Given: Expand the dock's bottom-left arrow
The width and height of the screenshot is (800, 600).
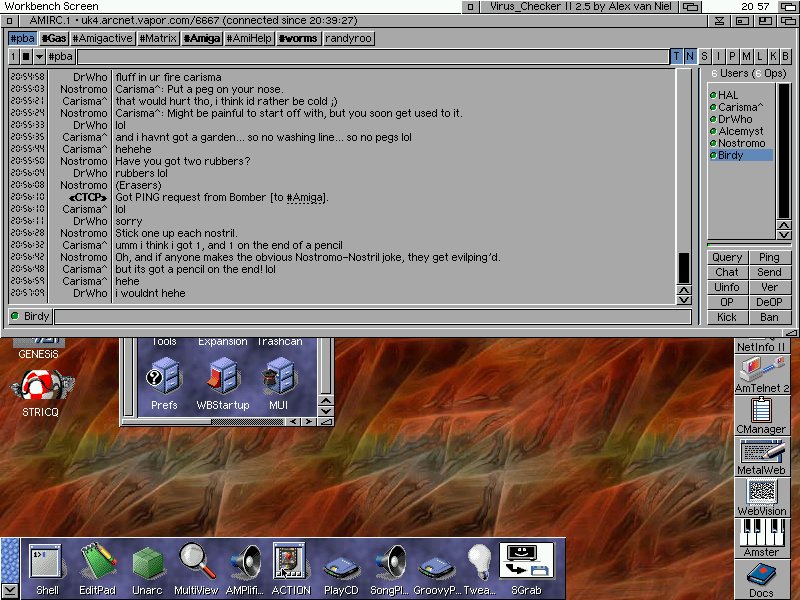Looking at the screenshot, I should tap(9, 591).
